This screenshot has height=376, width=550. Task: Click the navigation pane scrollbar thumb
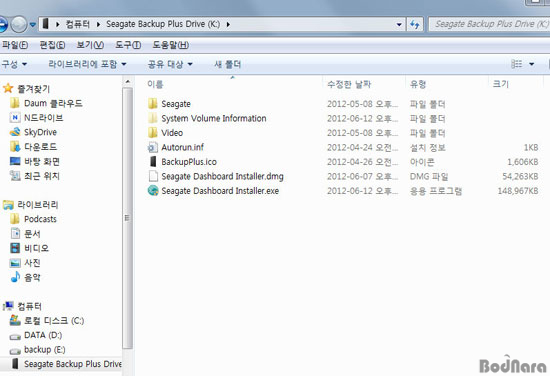(x=128, y=217)
